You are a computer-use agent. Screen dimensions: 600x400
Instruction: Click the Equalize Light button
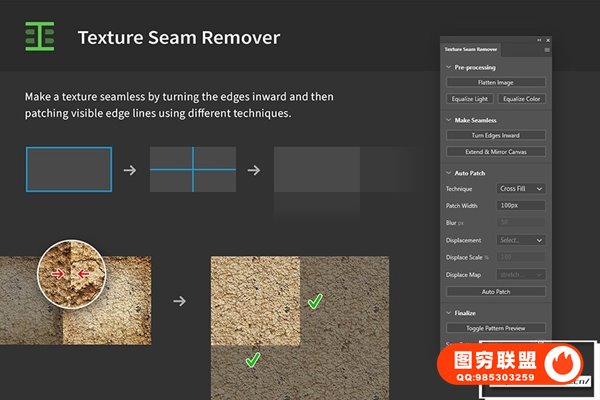pos(470,99)
